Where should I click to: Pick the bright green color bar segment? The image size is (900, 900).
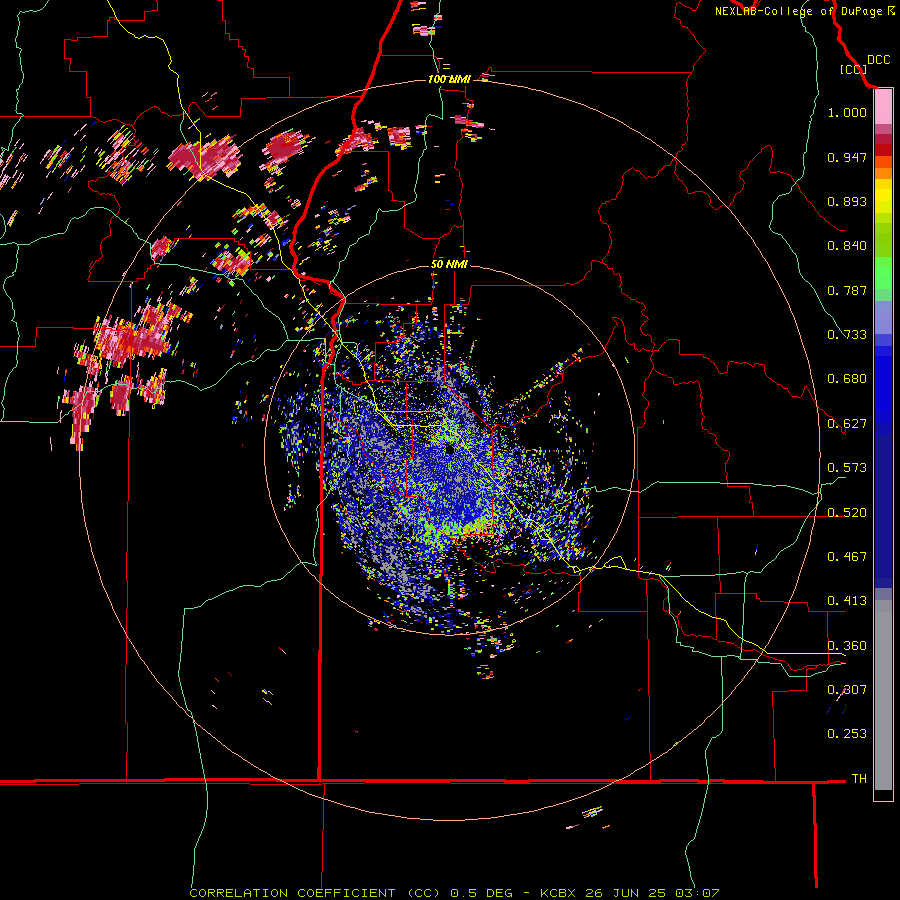(883, 273)
